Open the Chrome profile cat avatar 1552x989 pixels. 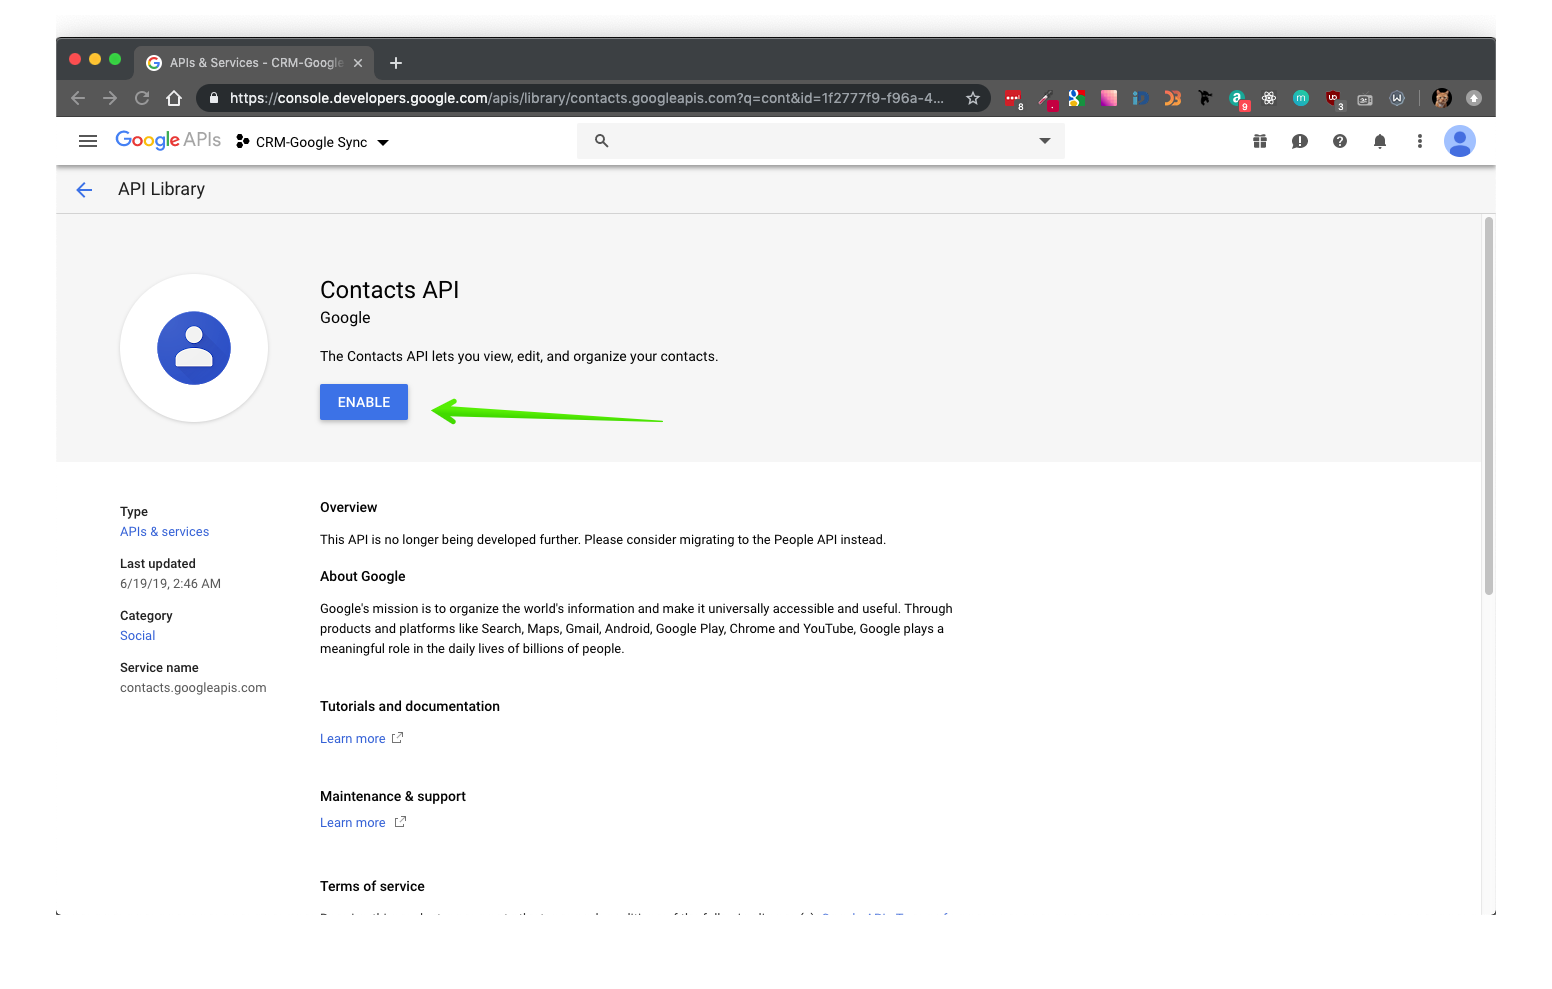pyautogui.click(x=1442, y=98)
